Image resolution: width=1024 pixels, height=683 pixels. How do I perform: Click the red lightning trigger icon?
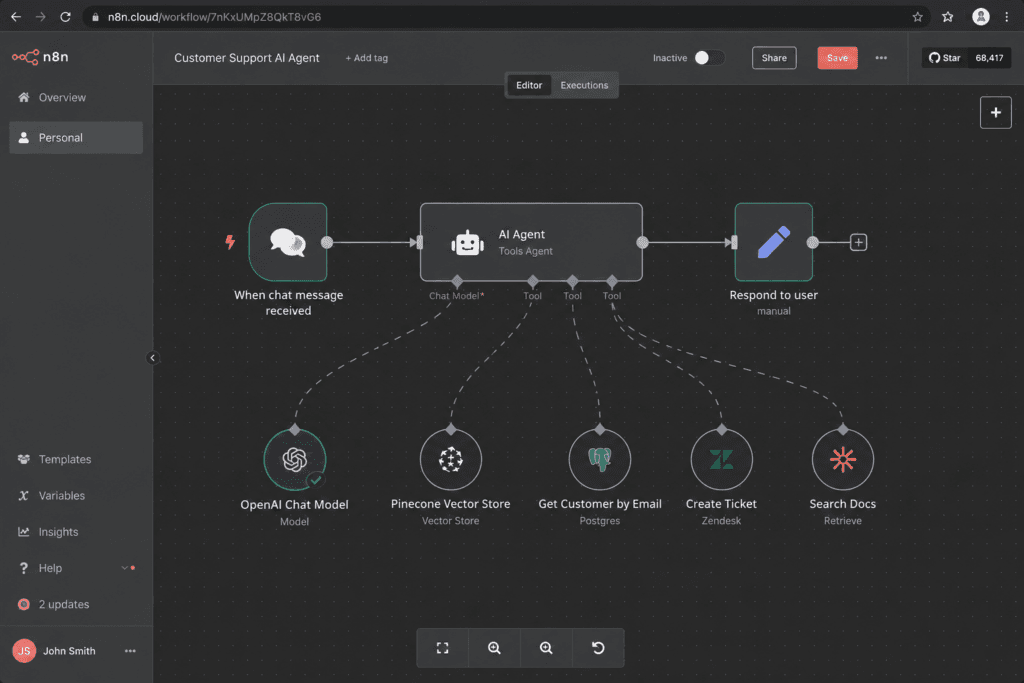(x=230, y=242)
